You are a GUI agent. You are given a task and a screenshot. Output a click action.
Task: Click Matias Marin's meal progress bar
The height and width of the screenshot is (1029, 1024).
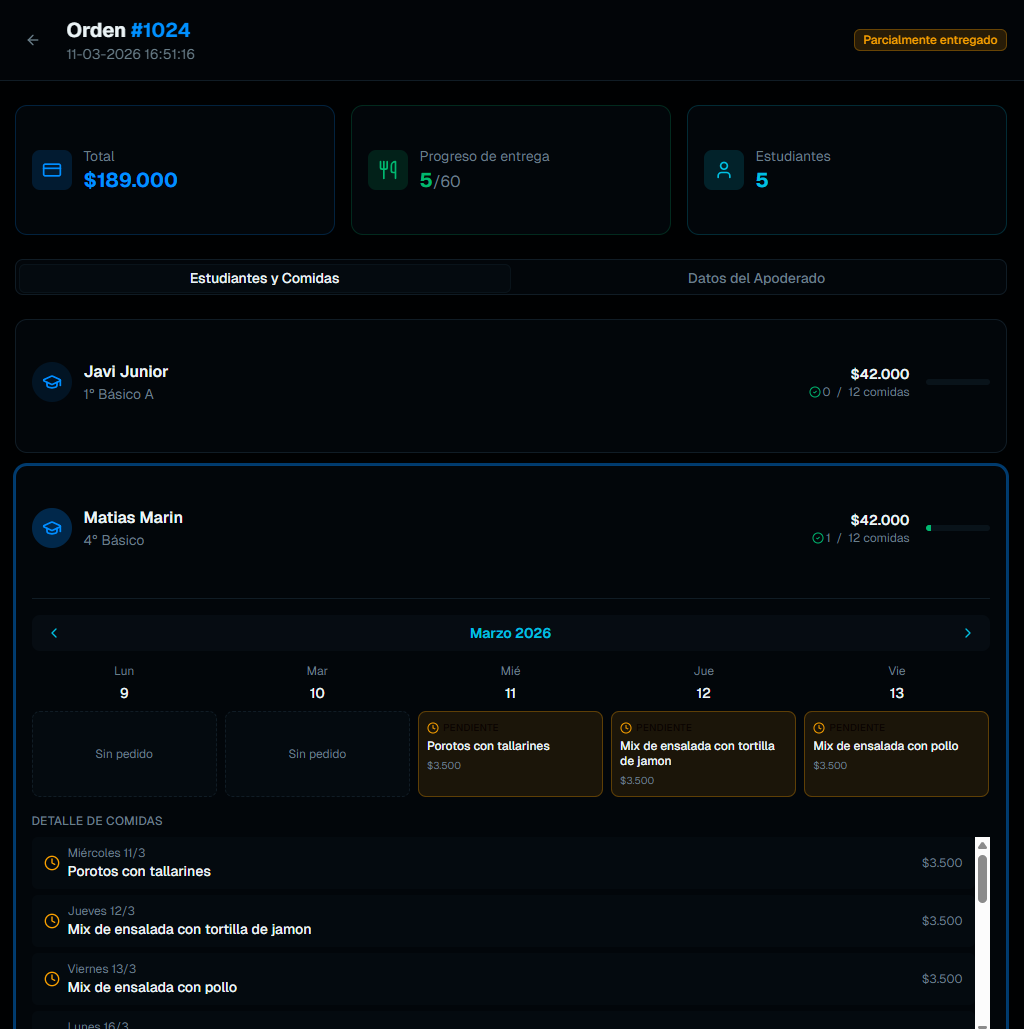958,528
